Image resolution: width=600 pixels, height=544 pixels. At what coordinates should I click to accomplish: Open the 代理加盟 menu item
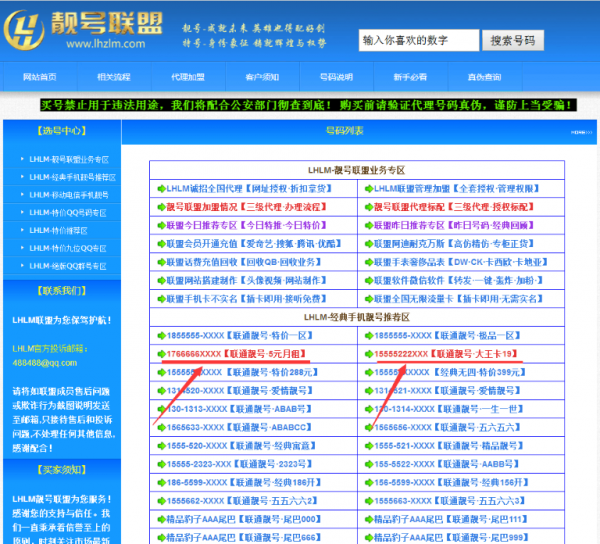point(188,77)
